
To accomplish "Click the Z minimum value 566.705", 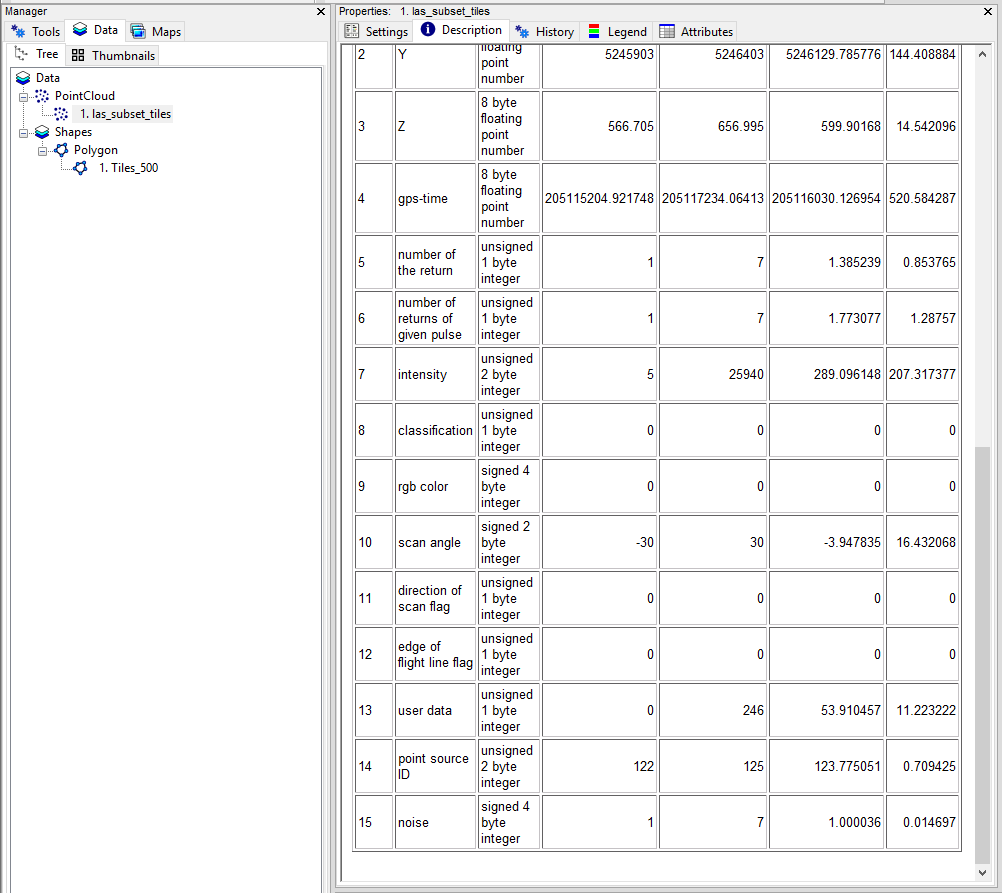I will pos(630,127).
